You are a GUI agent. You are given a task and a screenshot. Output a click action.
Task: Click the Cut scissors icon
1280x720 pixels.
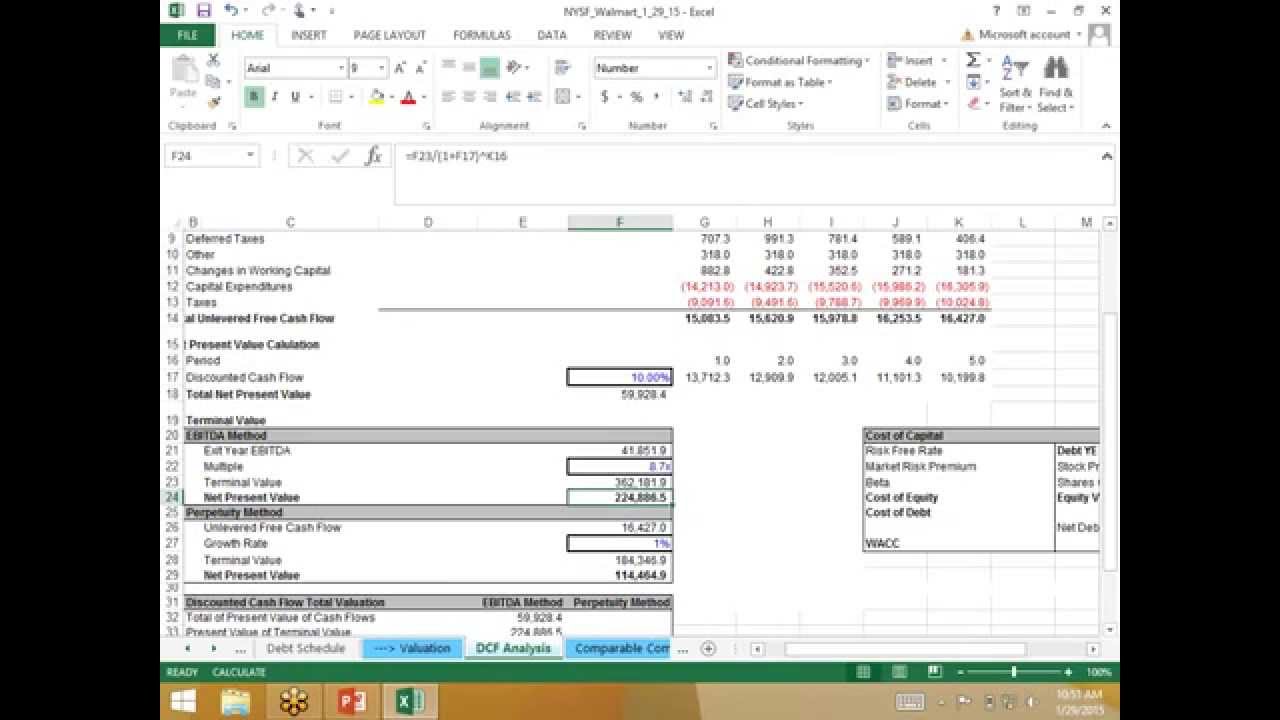tap(213, 60)
